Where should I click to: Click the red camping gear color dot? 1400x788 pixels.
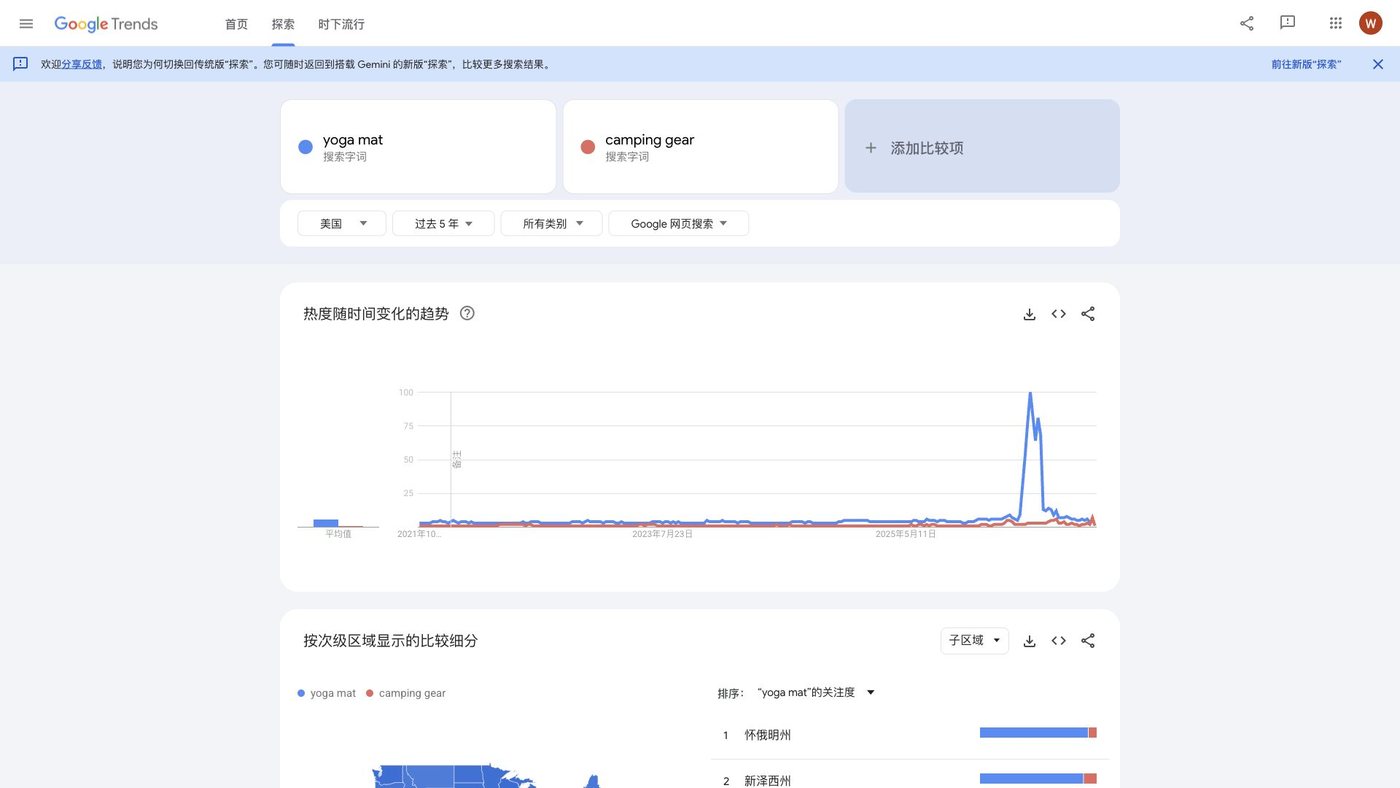[x=588, y=147]
